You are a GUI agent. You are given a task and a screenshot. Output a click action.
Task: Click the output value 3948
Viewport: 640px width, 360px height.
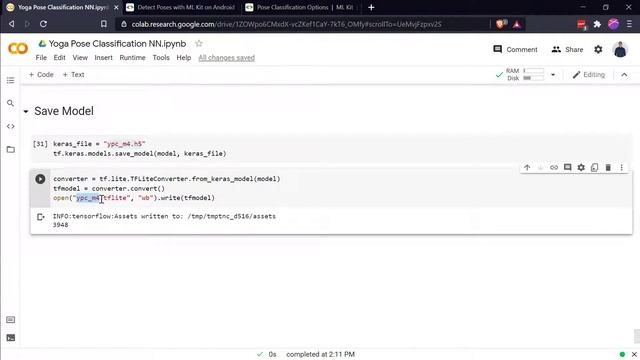[x=60, y=225]
